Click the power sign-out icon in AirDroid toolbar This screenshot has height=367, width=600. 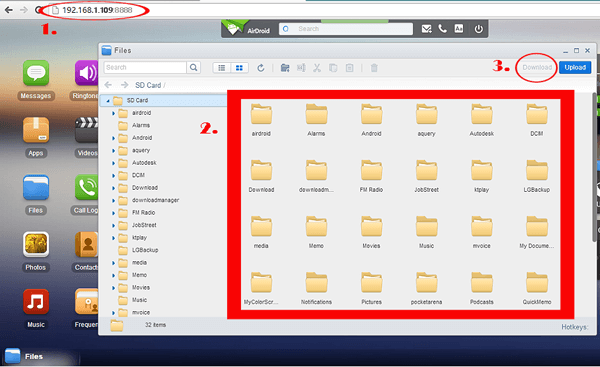click(x=478, y=29)
